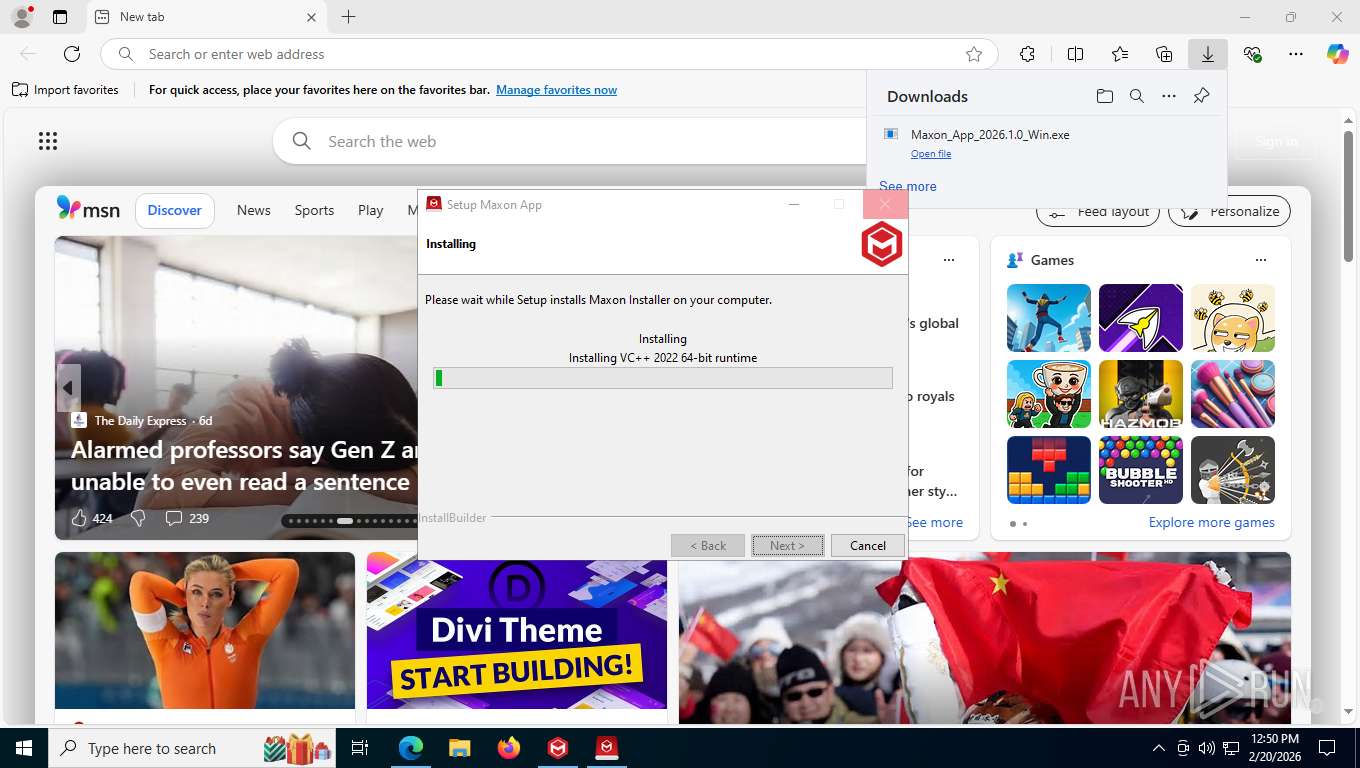The width and height of the screenshot is (1360, 768).
Task: Click See more in Downloads panel
Action: (x=907, y=186)
